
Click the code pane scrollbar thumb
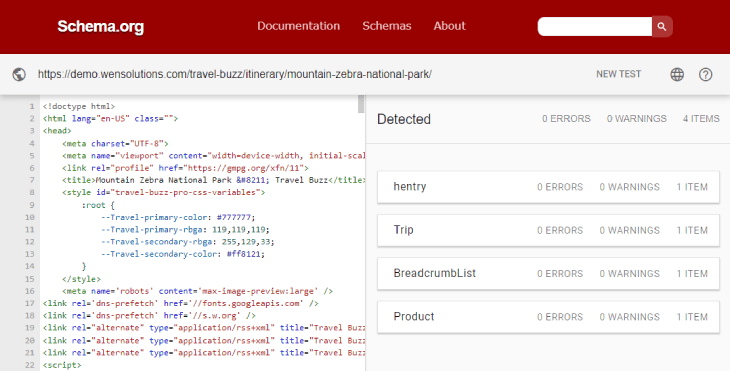(x=361, y=104)
